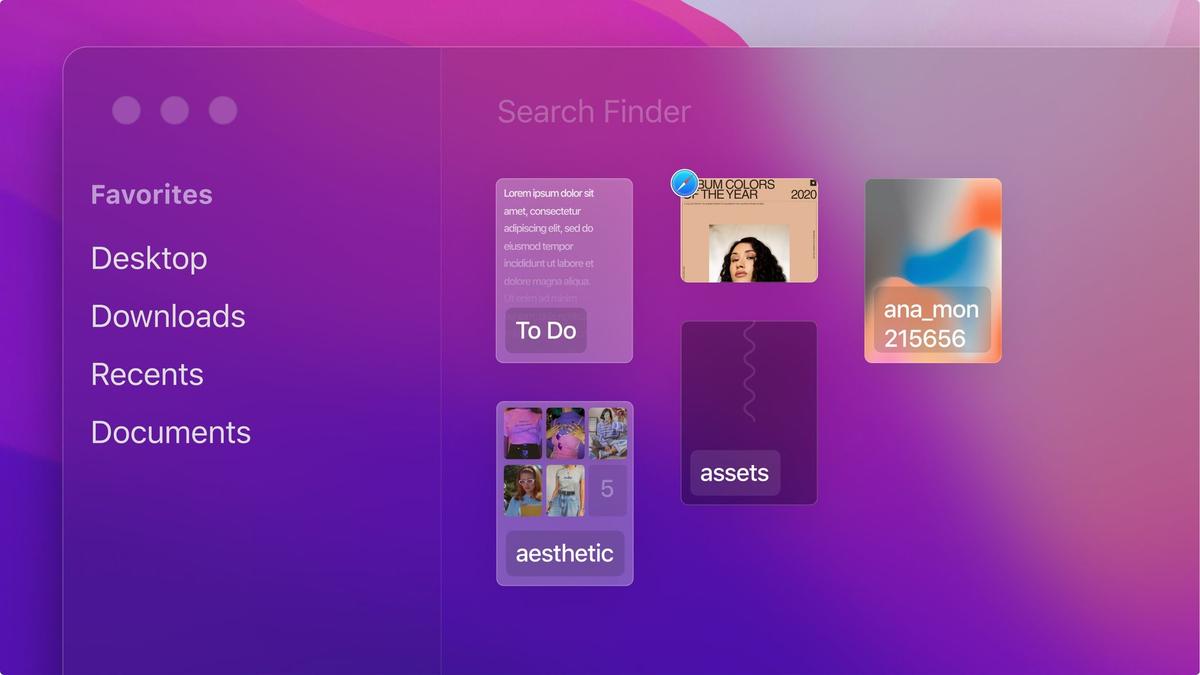
Task: Open Downloads from the sidebar
Action: click(x=168, y=316)
